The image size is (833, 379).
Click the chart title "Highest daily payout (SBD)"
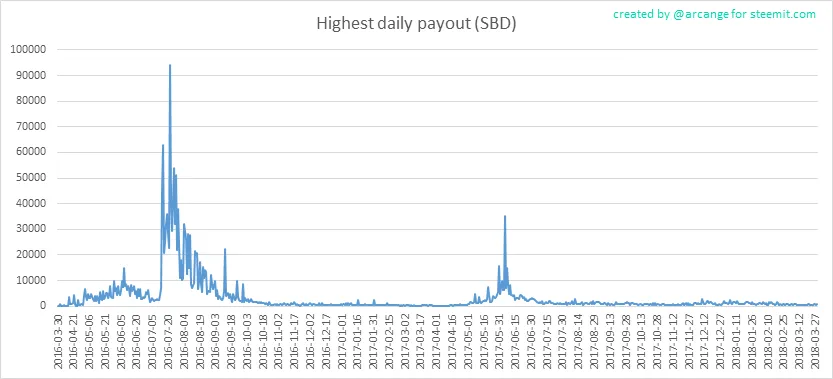click(x=416, y=24)
